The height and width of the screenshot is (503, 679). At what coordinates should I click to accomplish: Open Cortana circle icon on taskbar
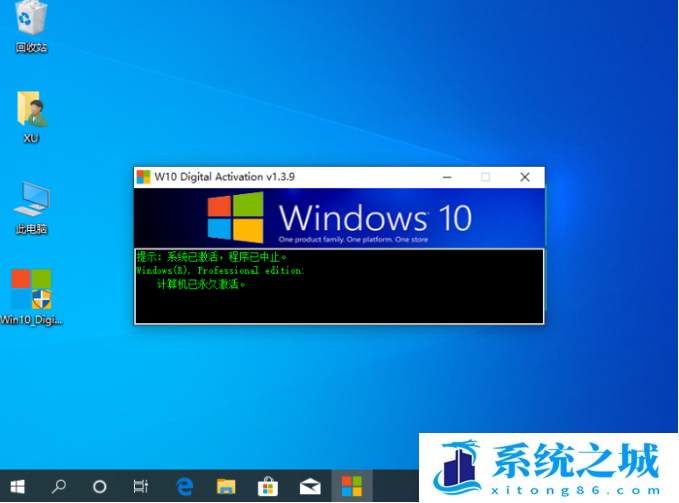coord(100,487)
